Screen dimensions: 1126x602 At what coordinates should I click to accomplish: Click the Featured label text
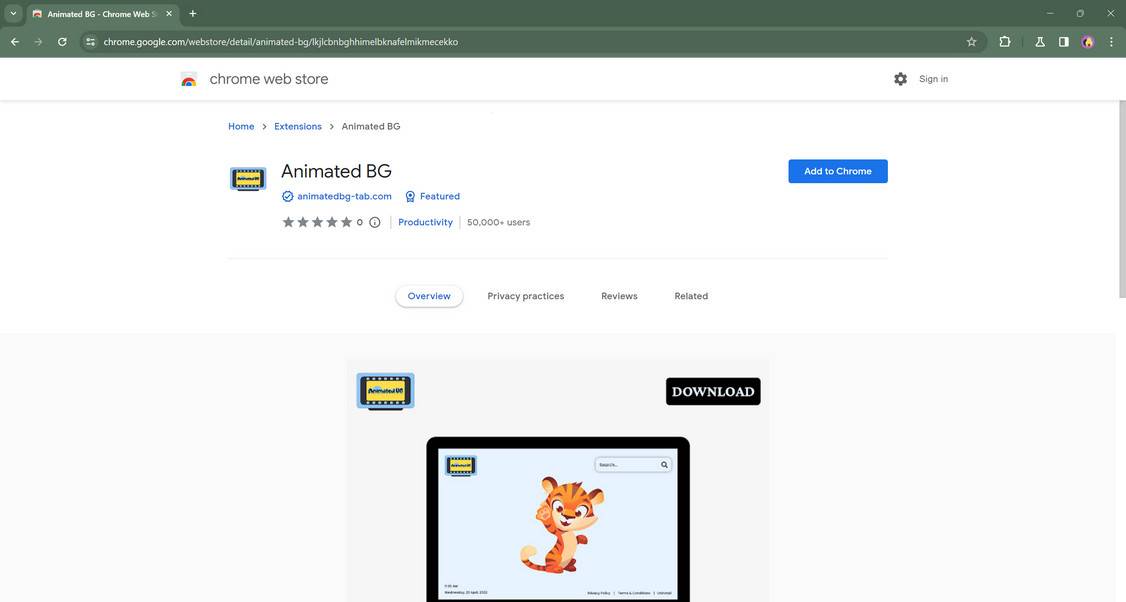click(440, 196)
